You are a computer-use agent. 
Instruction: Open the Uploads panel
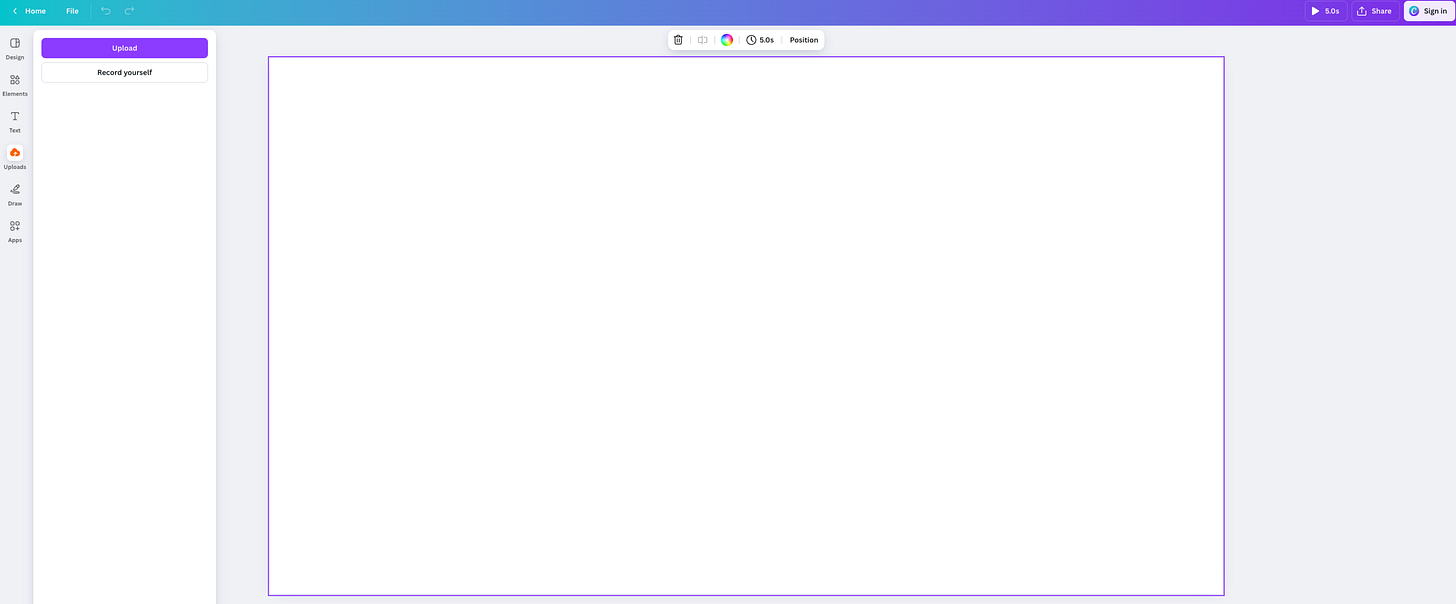tap(15, 158)
